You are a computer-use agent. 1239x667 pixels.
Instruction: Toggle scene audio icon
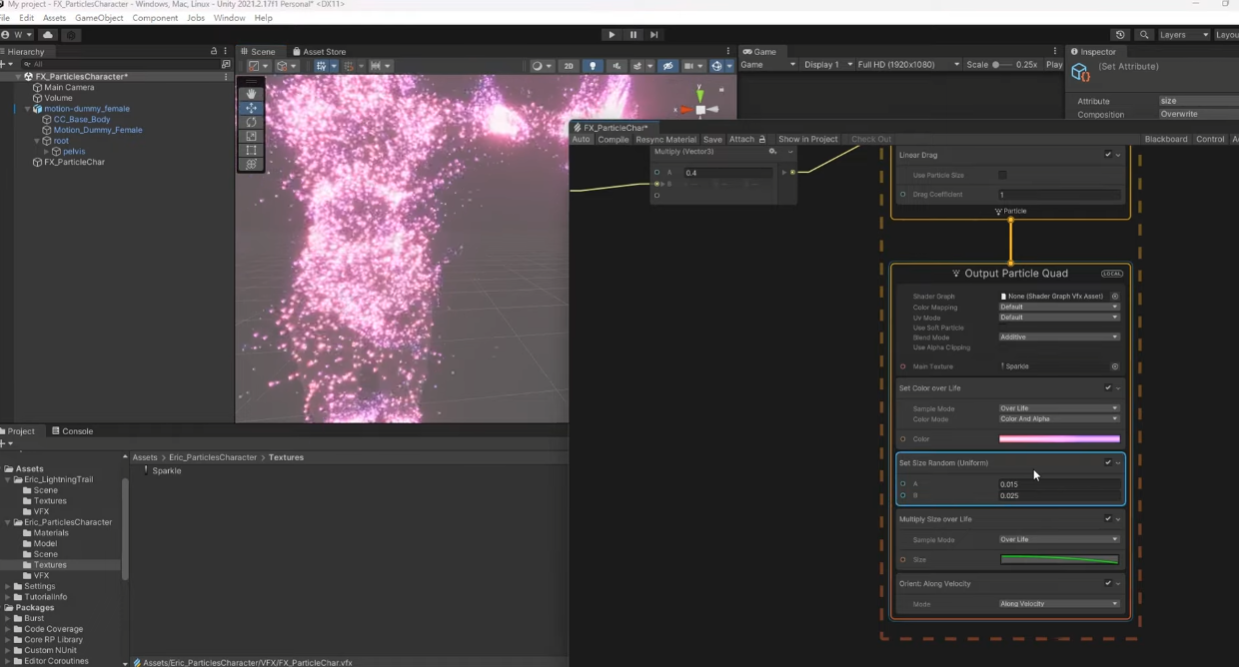[x=617, y=64]
